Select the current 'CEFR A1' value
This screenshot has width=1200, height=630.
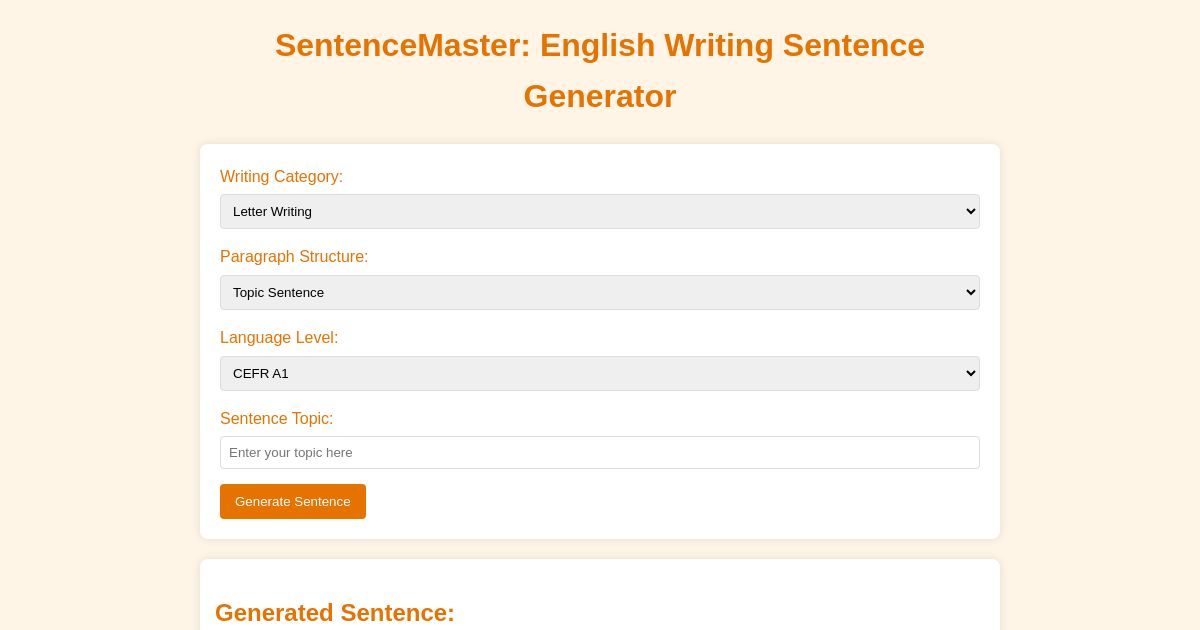click(x=260, y=373)
